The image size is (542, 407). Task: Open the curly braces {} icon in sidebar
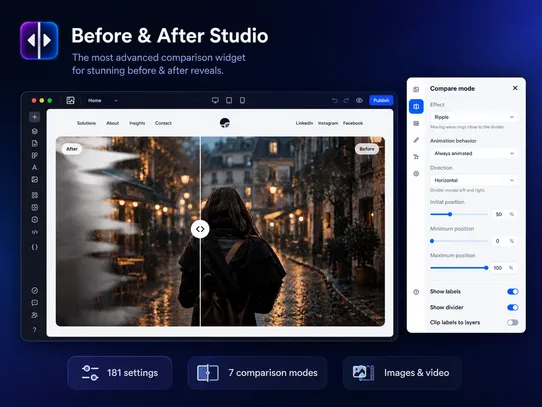[x=35, y=247]
